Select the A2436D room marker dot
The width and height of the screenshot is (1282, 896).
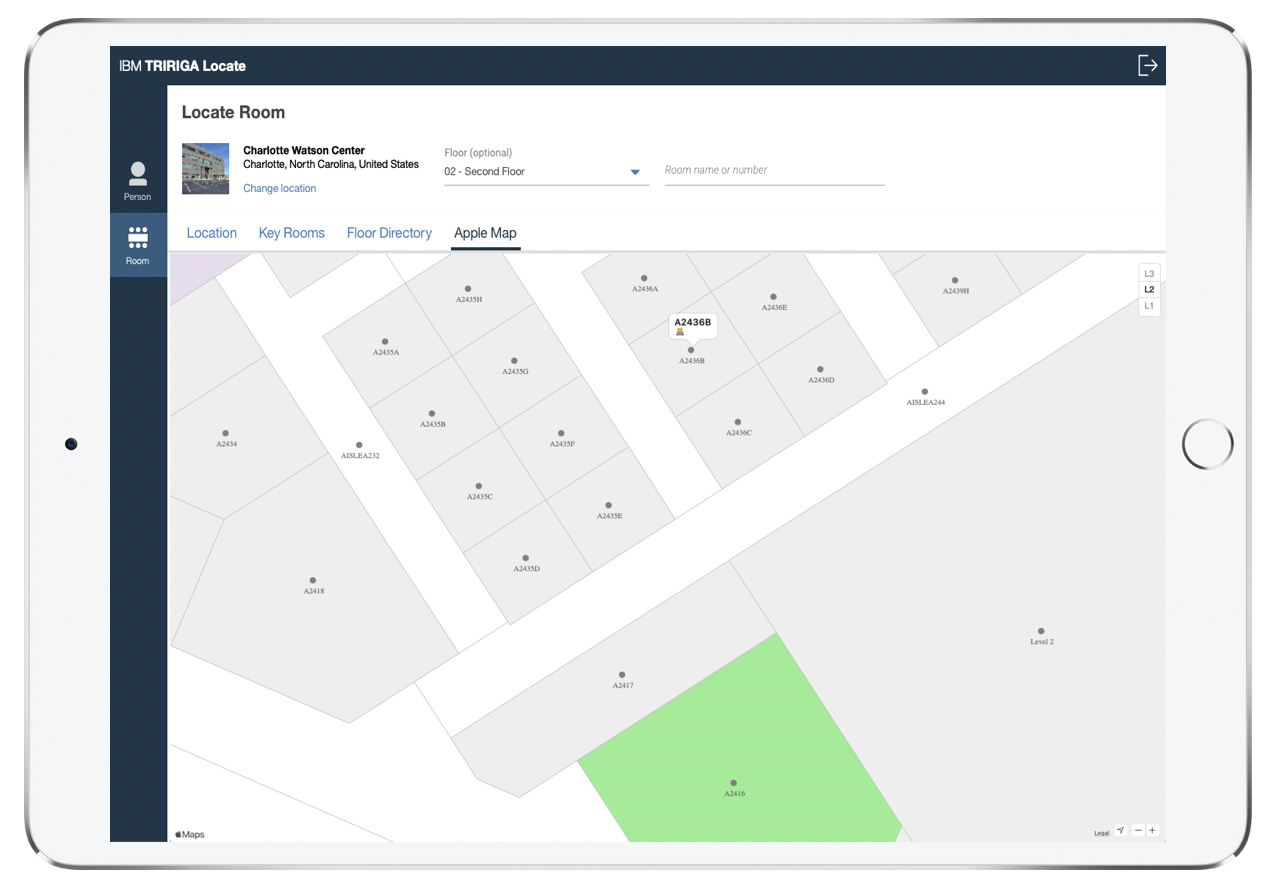click(820, 370)
